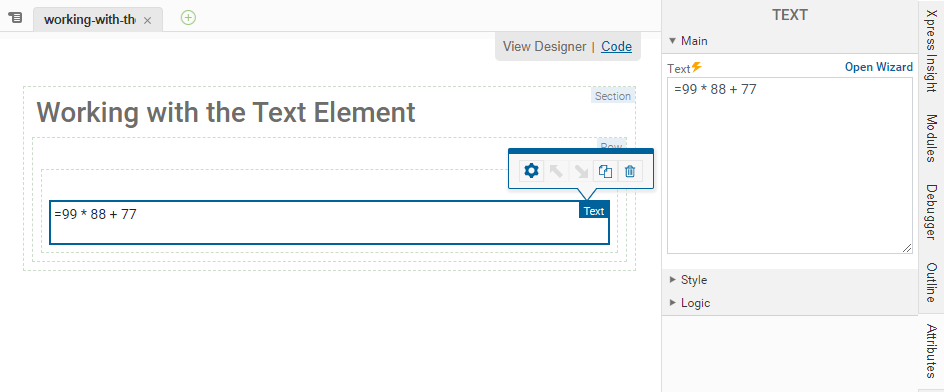Click the lightning bolt icon next to Text
The height and width of the screenshot is (392, 944).
tap(697, 66)
